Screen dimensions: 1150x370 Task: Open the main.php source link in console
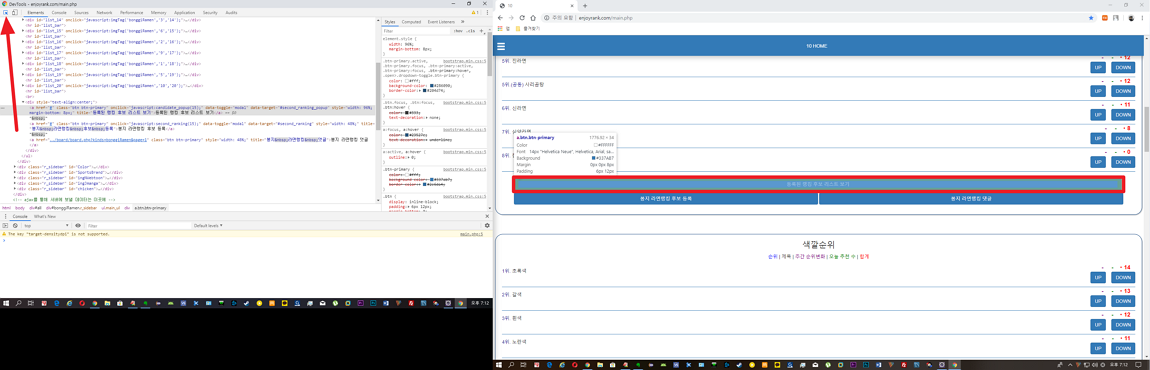point(471,233)
